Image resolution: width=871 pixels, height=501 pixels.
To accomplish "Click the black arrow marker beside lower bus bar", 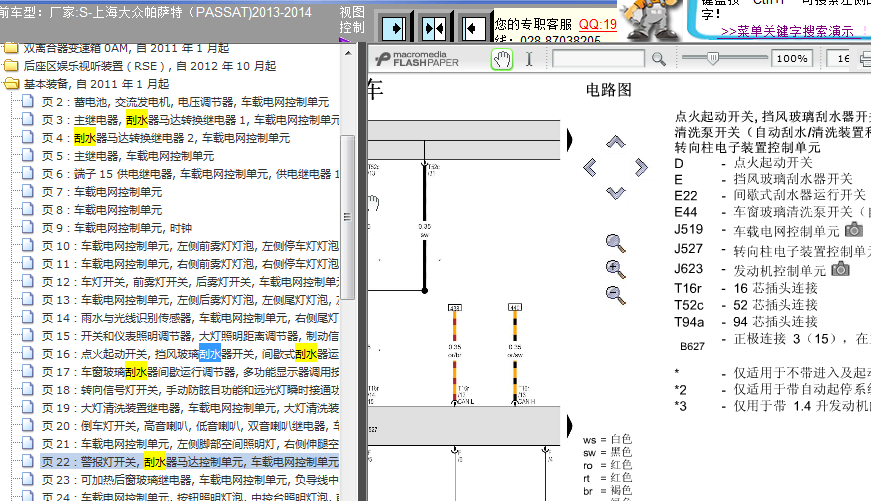I will [569, 427].
